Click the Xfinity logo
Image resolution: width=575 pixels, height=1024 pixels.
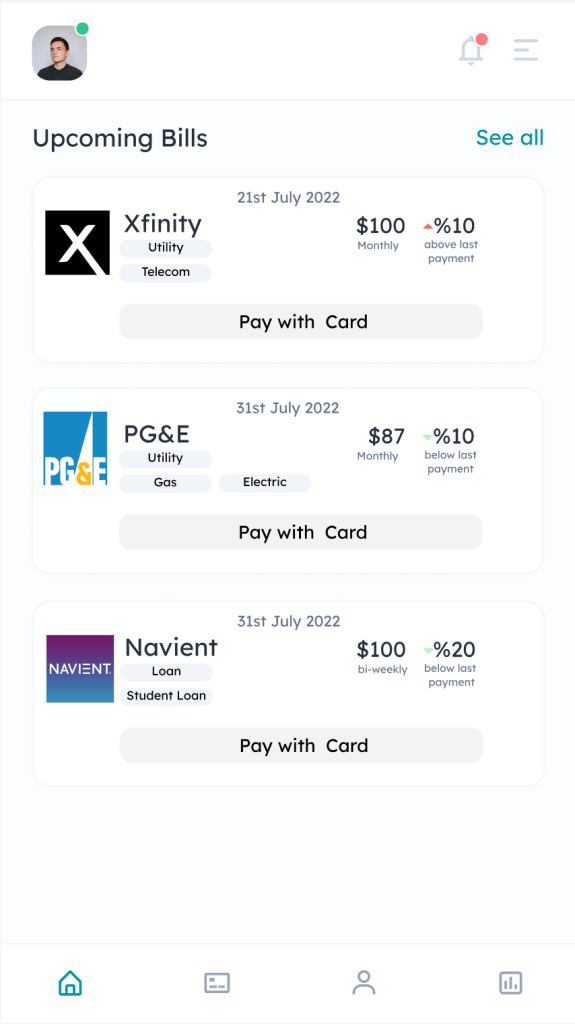tap(77, 242)
